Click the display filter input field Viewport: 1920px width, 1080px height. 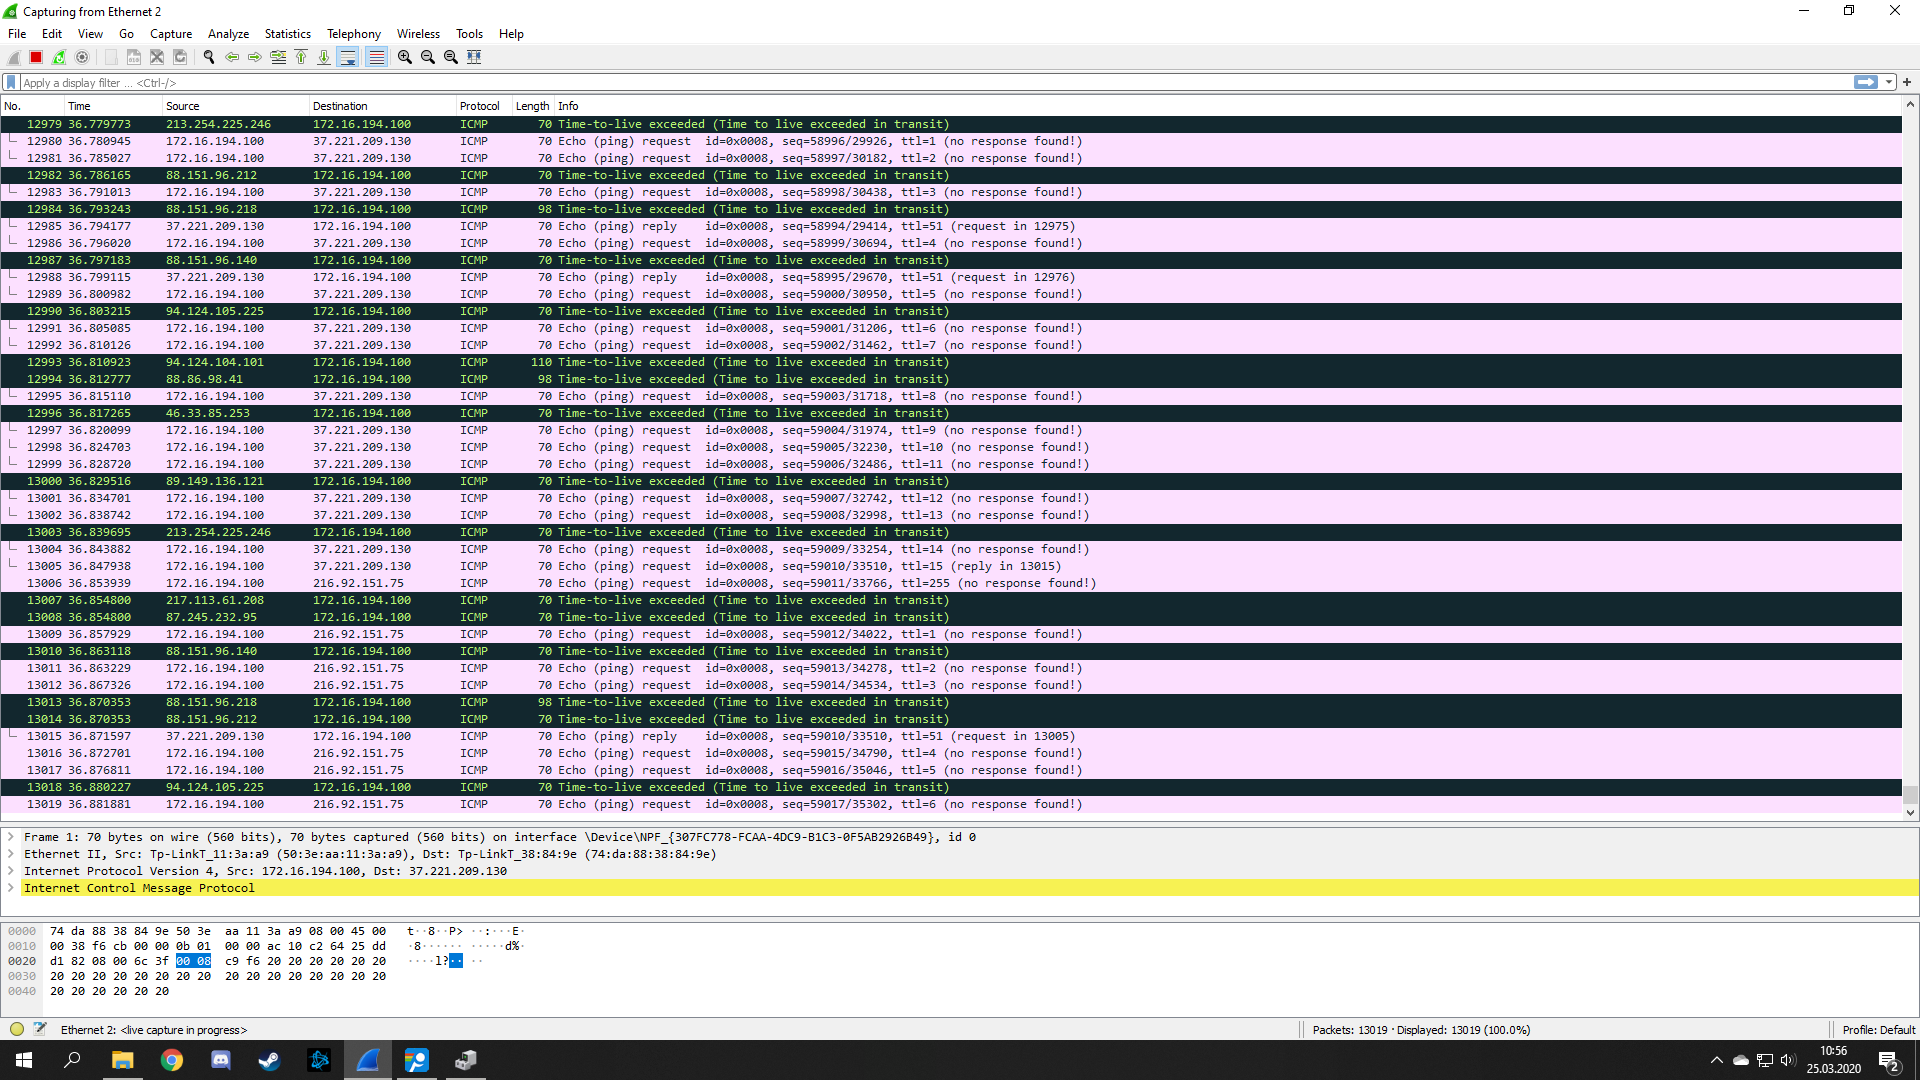pos(900,83)
